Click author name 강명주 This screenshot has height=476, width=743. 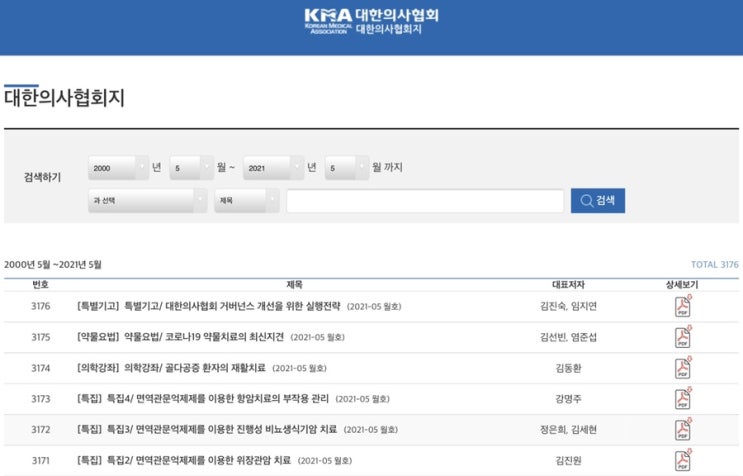tap(568, 398)
